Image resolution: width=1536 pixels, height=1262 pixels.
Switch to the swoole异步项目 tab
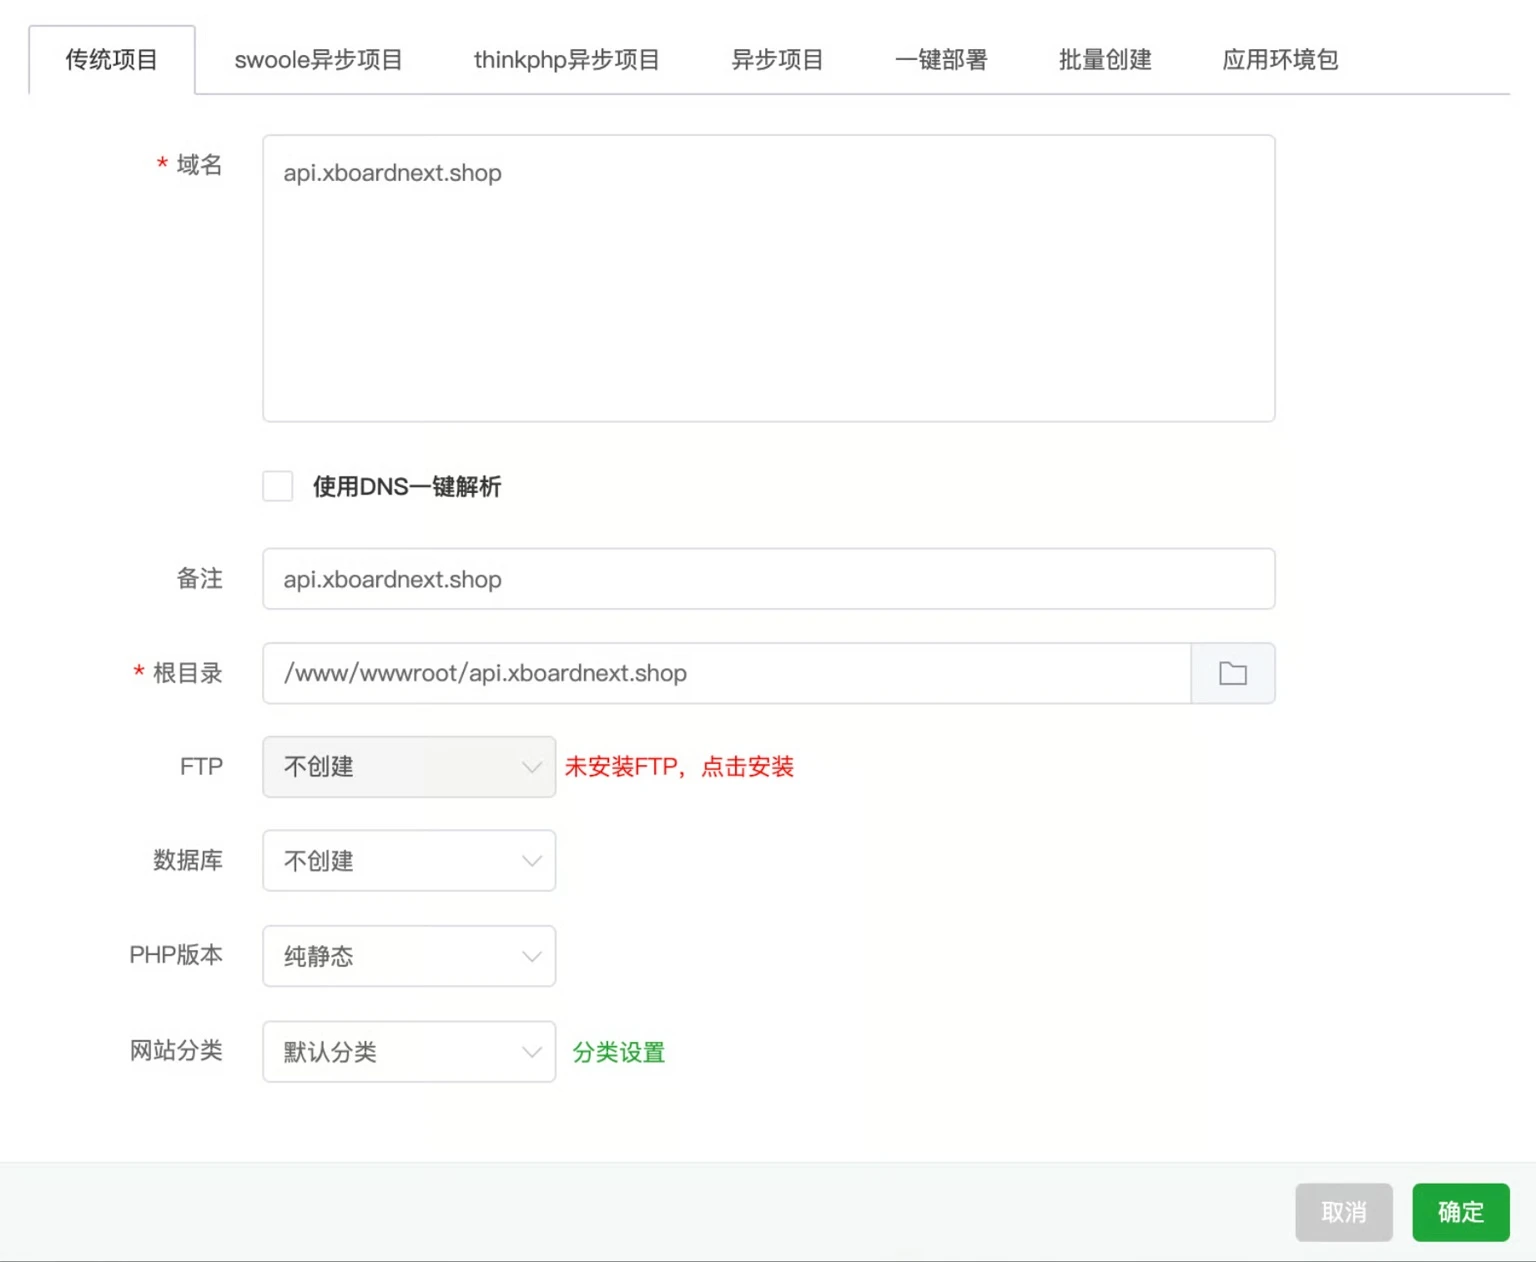318,59
